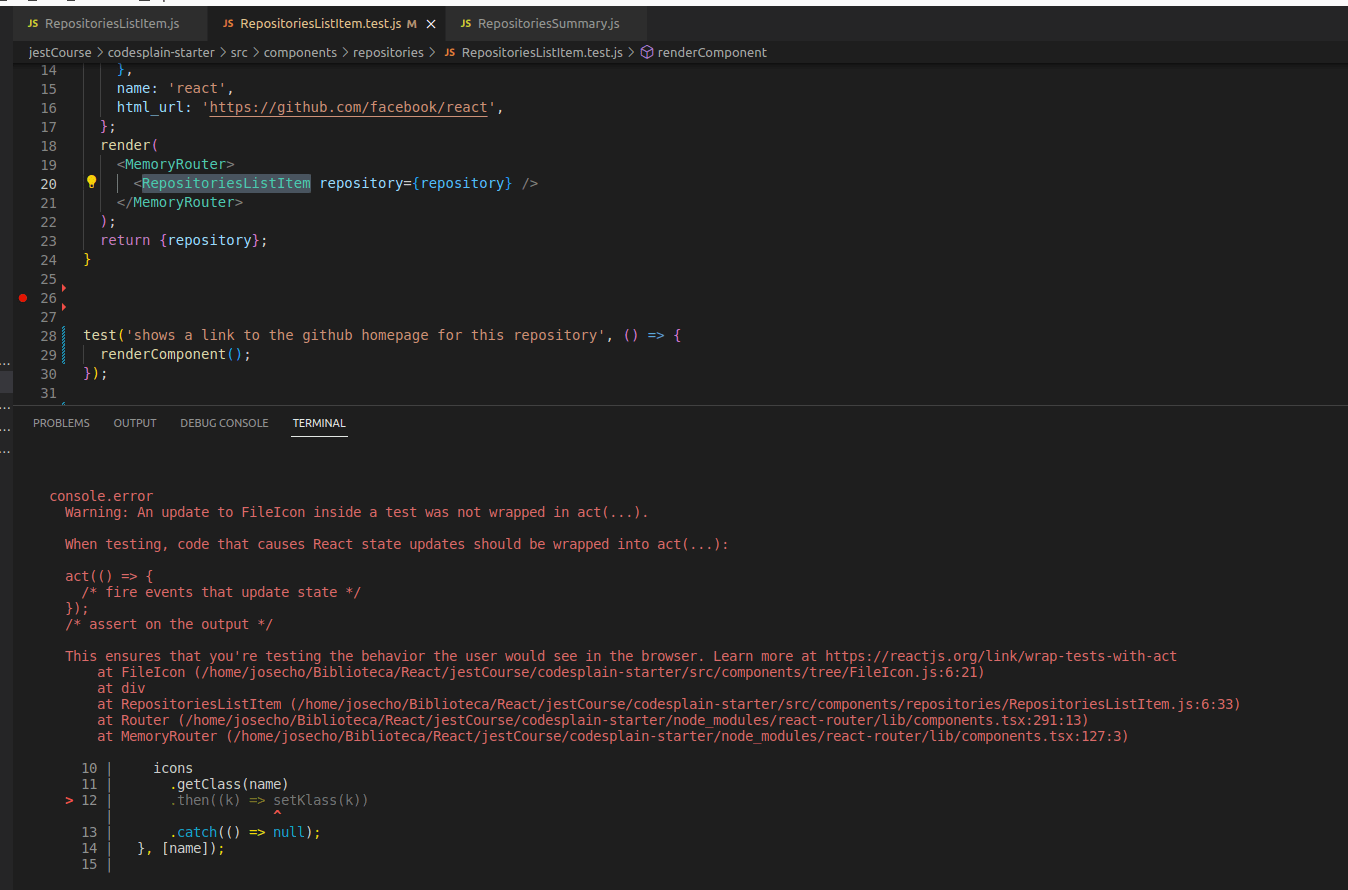Image resolution: width=1348 pixels, height=890 pixels.
Task: Click the 'at div' stack trace line
Action: coord(121,688)
